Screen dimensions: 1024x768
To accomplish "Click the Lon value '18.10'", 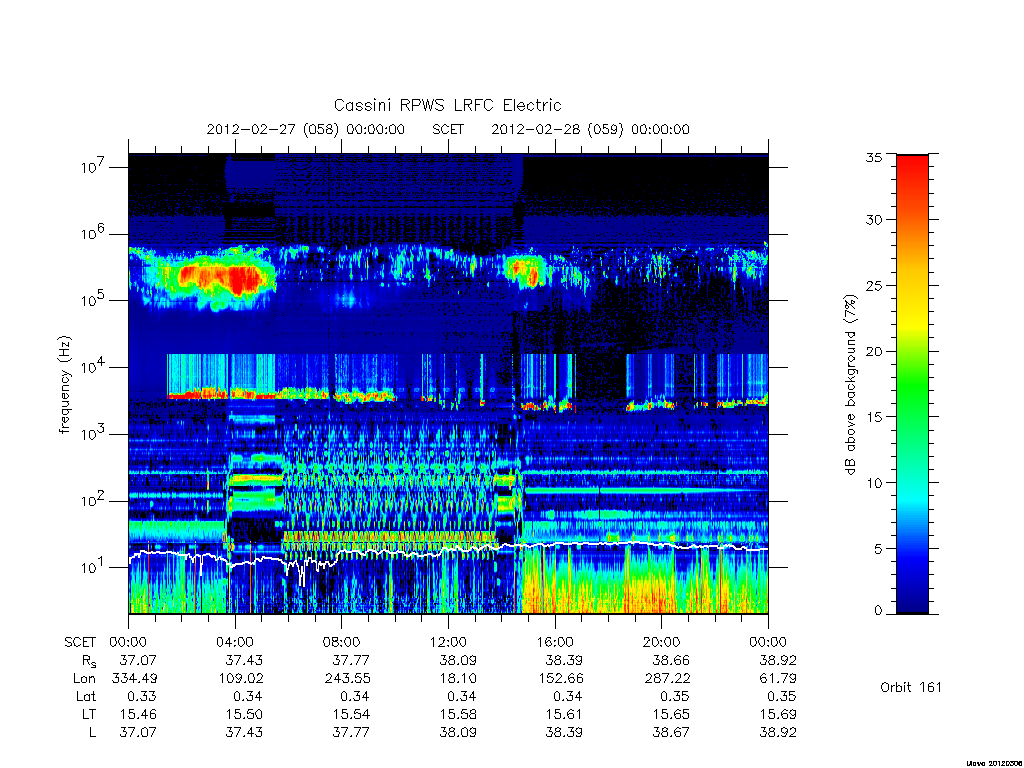I will 458,679.
